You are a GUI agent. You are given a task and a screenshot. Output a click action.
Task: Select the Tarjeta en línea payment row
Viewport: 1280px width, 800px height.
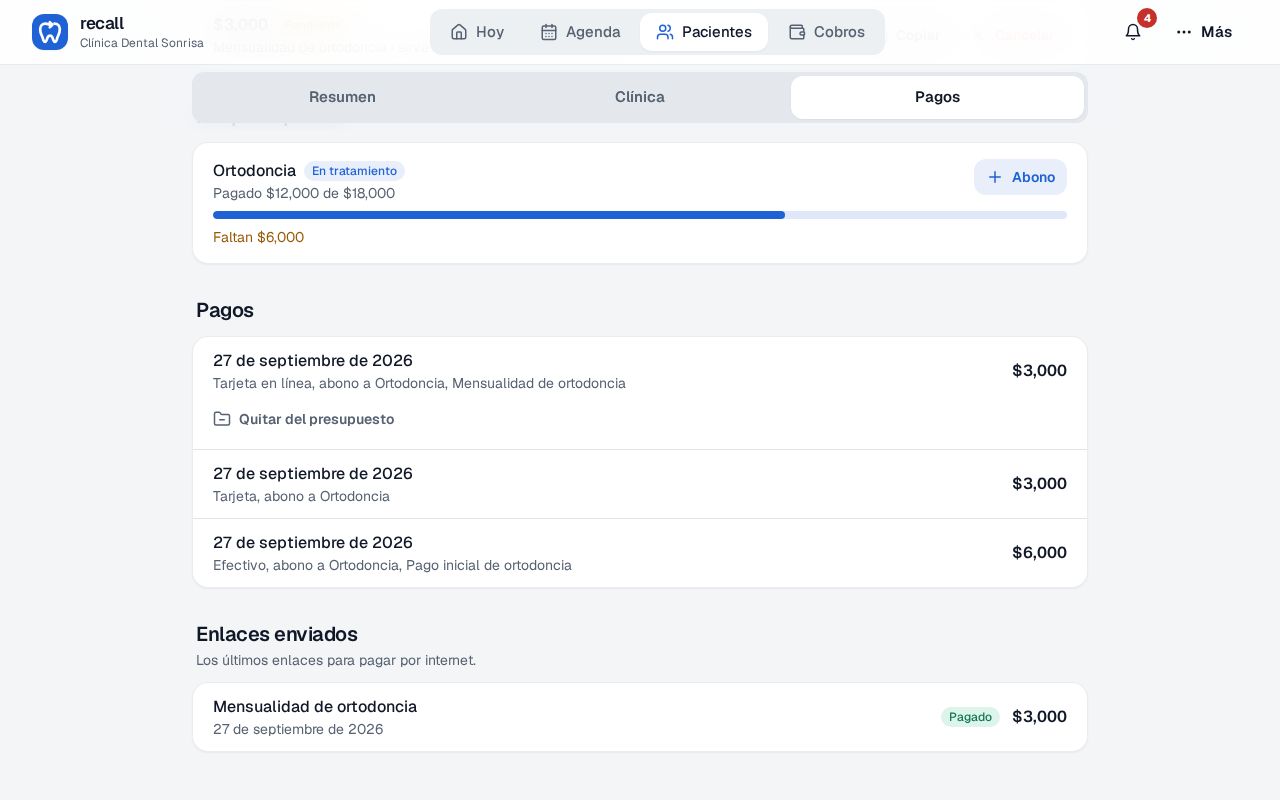pos(640,393)
